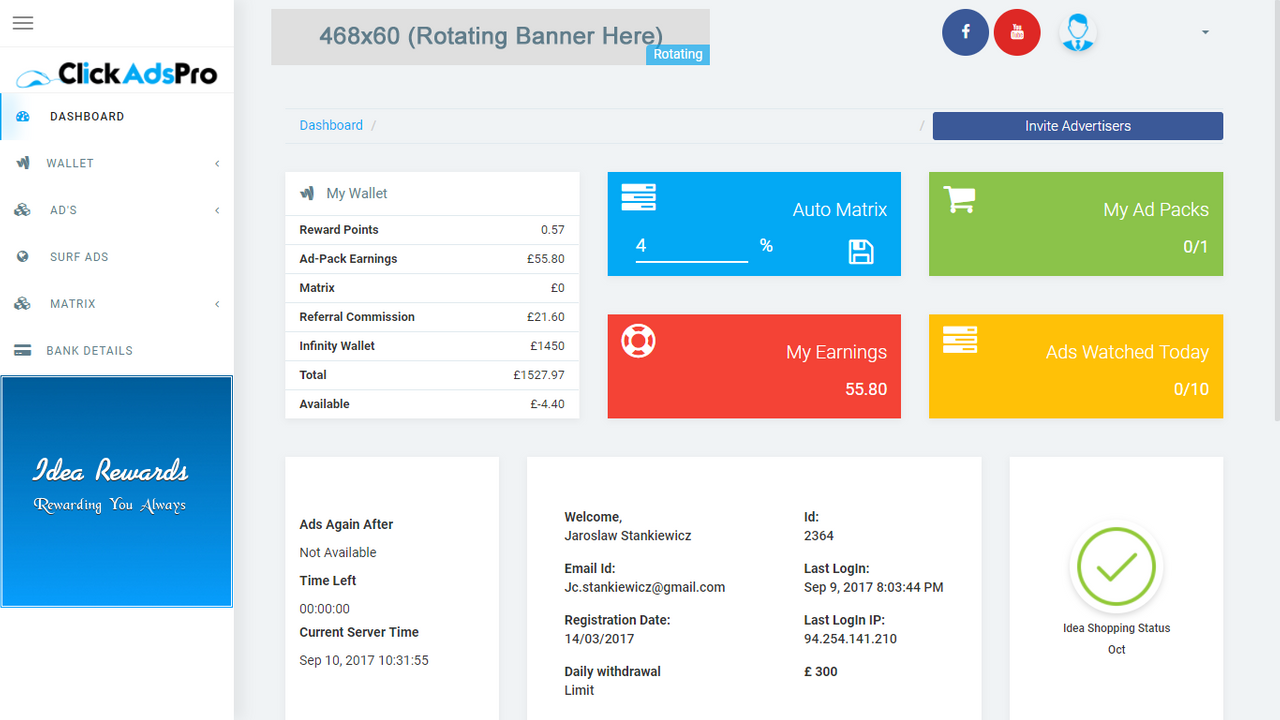Open the hamburger menu icon
This screenshot has width=1280, height=720.
[x=23, y=23]
